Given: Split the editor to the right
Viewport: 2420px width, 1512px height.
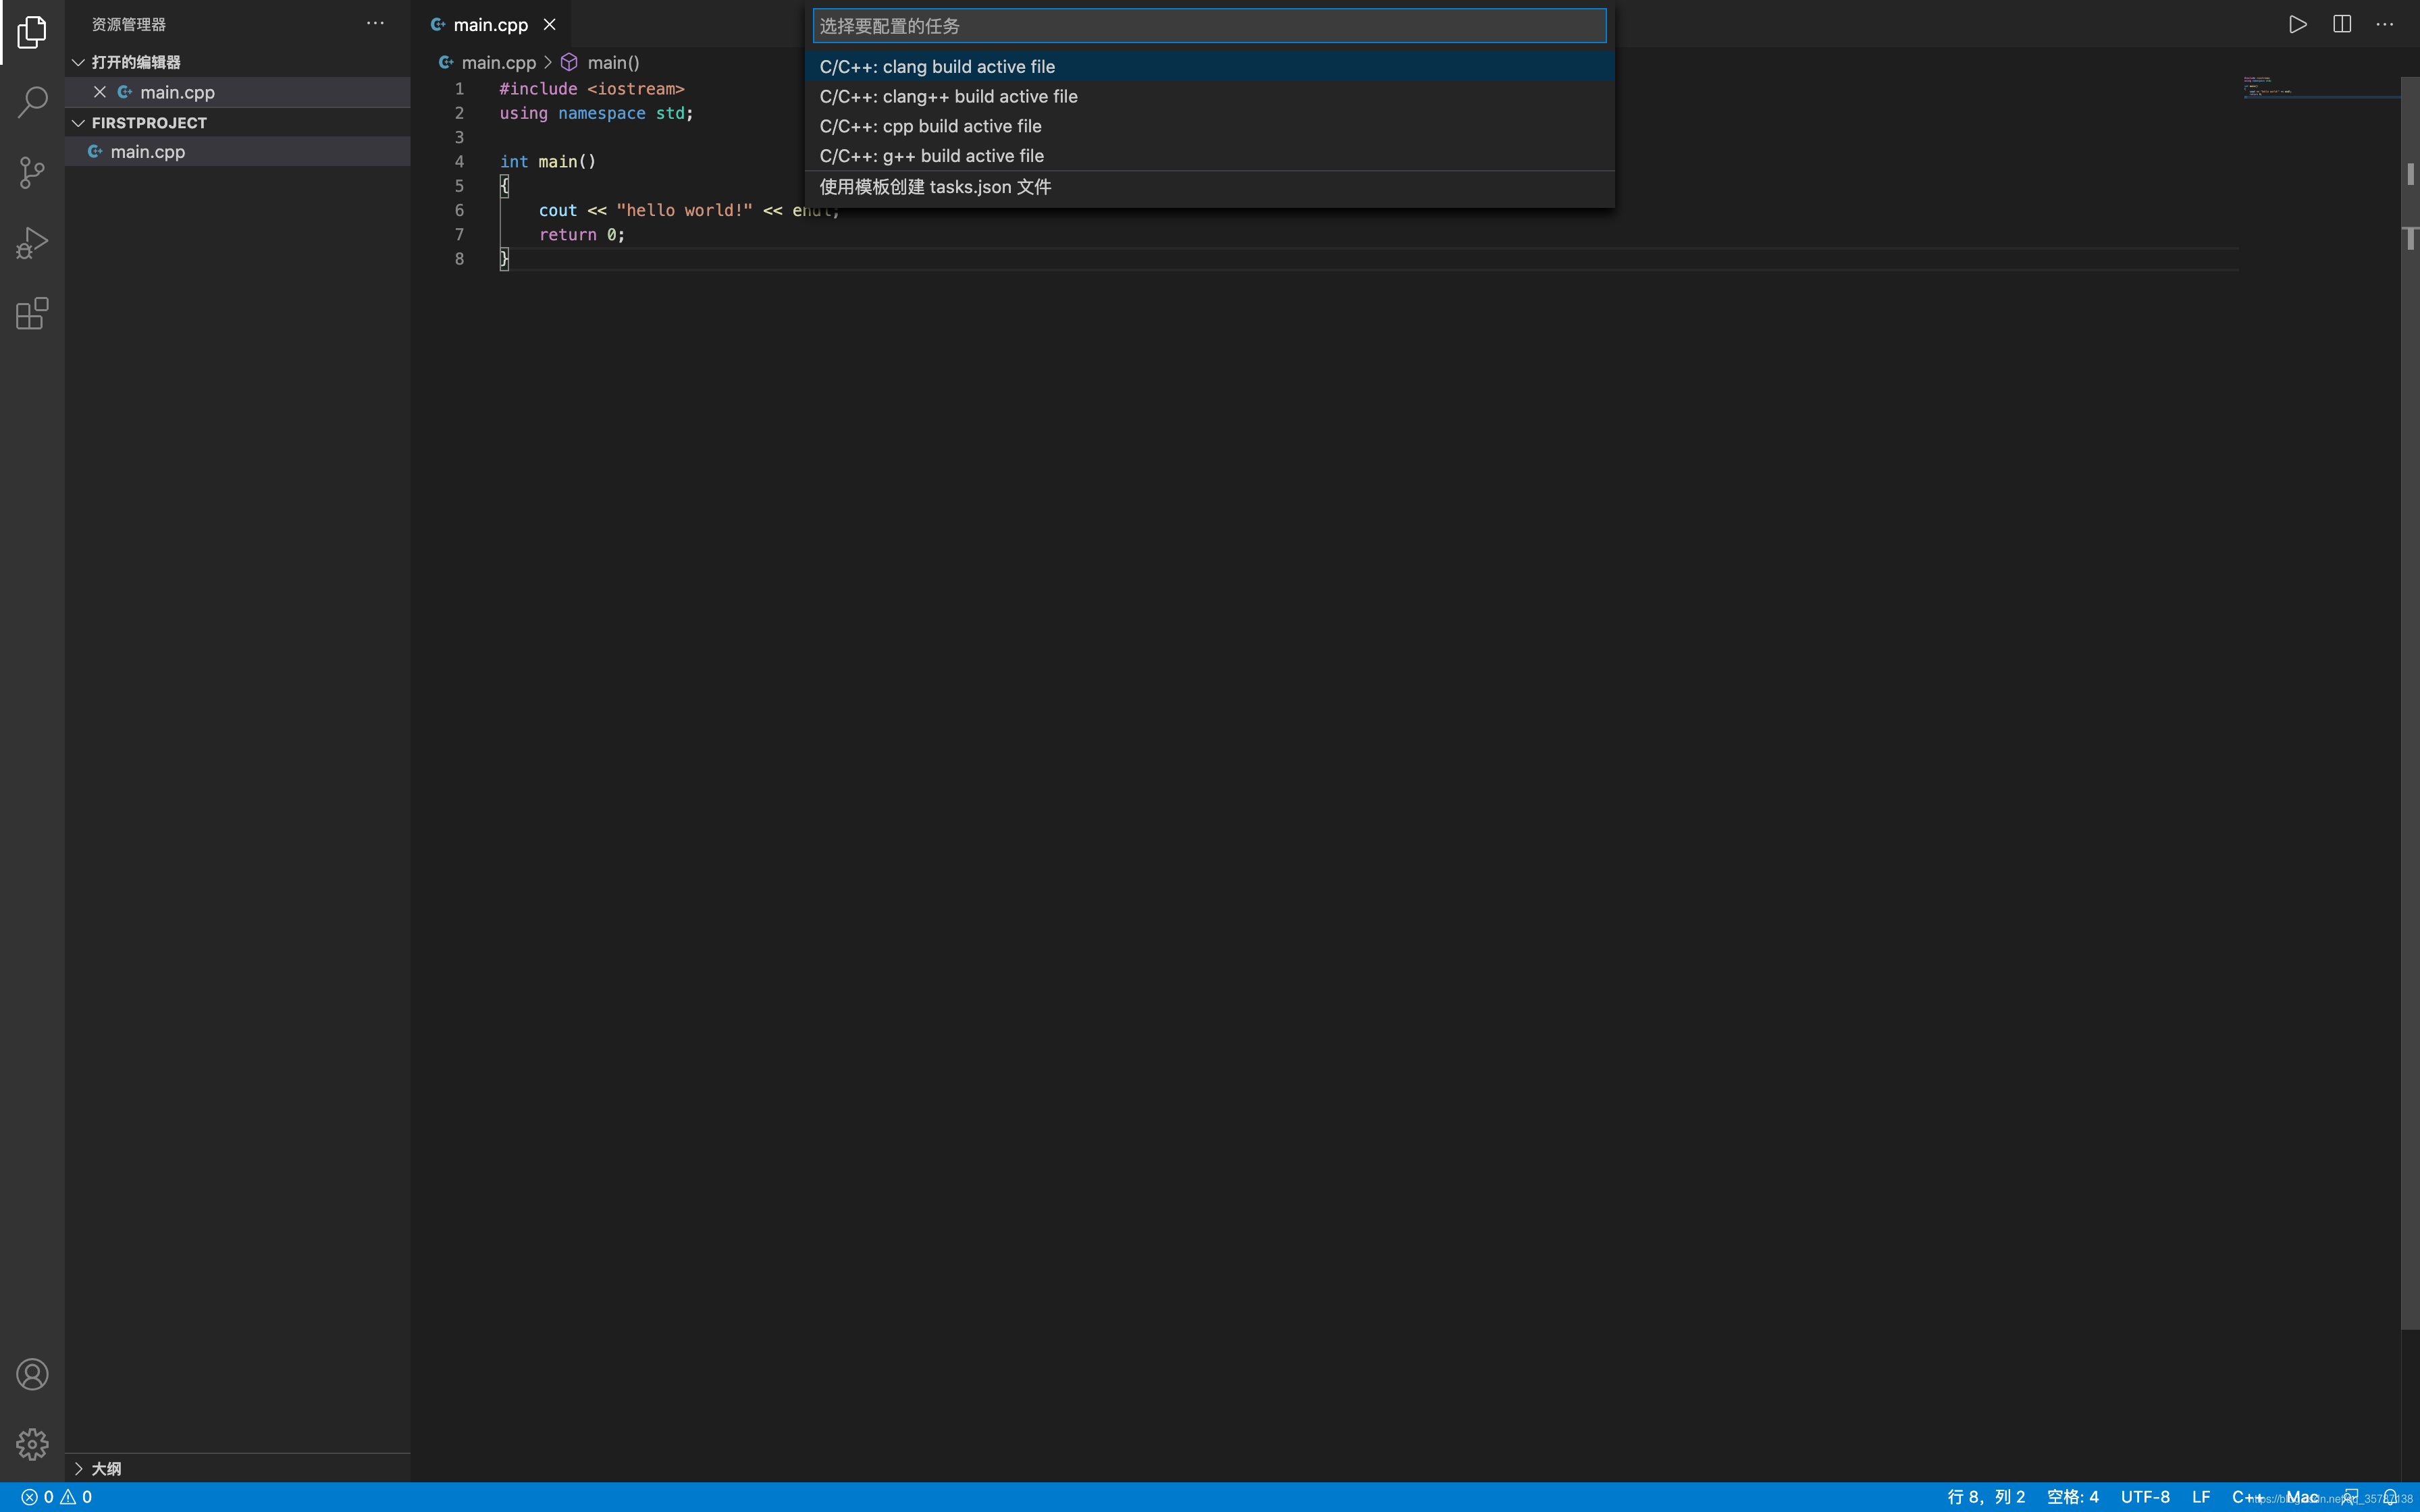Looking at the screenshot, I should [2341, 24].
